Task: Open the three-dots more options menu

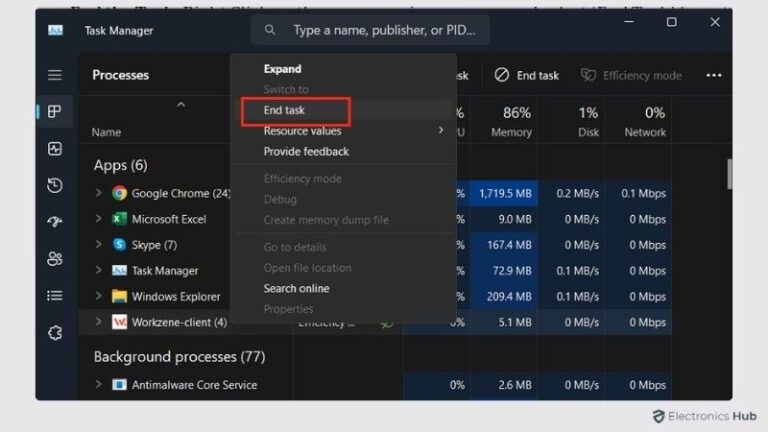Action: point(714,75)
